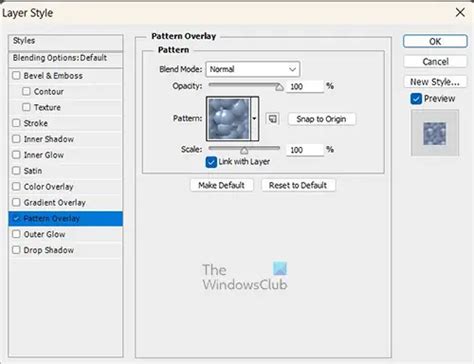The width and height of the screenshot is (474, 364).
Task: Enable the Gradient Overlay checkbox
Action: [x=16, y=202]
